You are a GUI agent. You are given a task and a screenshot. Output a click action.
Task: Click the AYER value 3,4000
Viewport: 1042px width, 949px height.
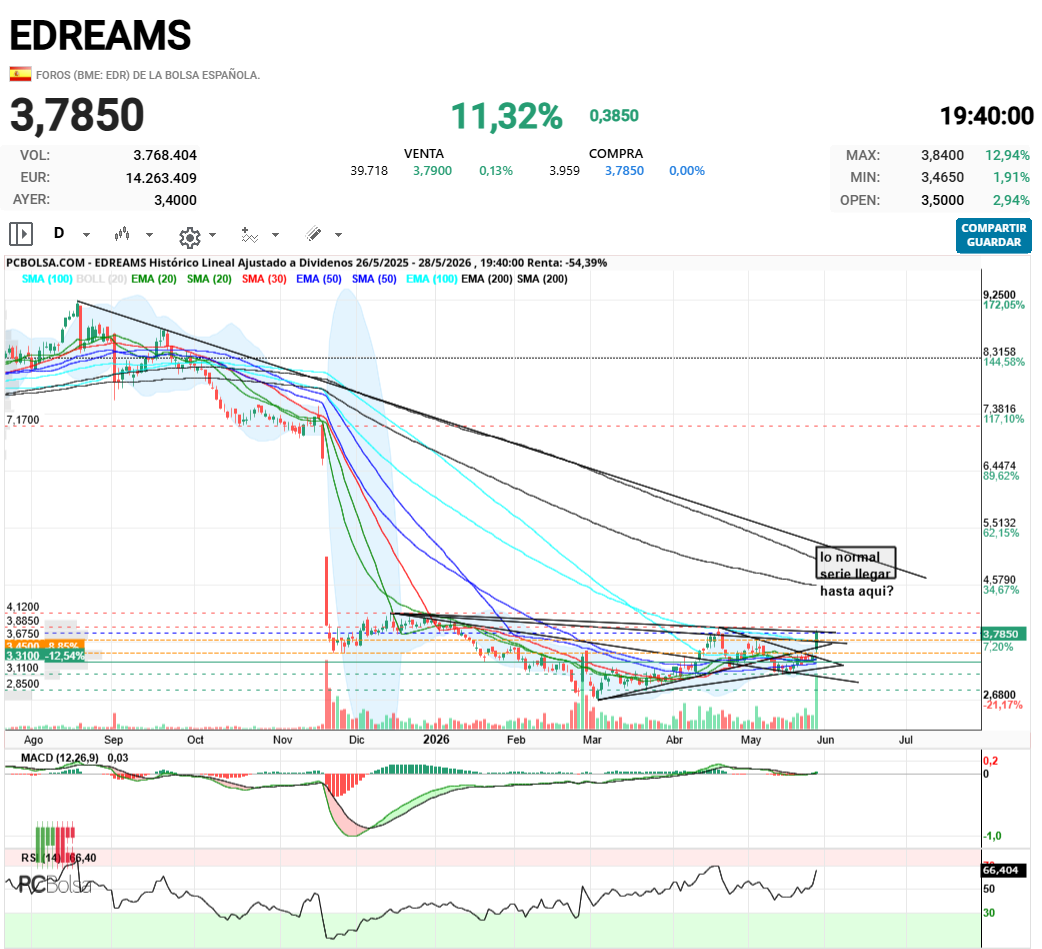(x=175, y=200)
